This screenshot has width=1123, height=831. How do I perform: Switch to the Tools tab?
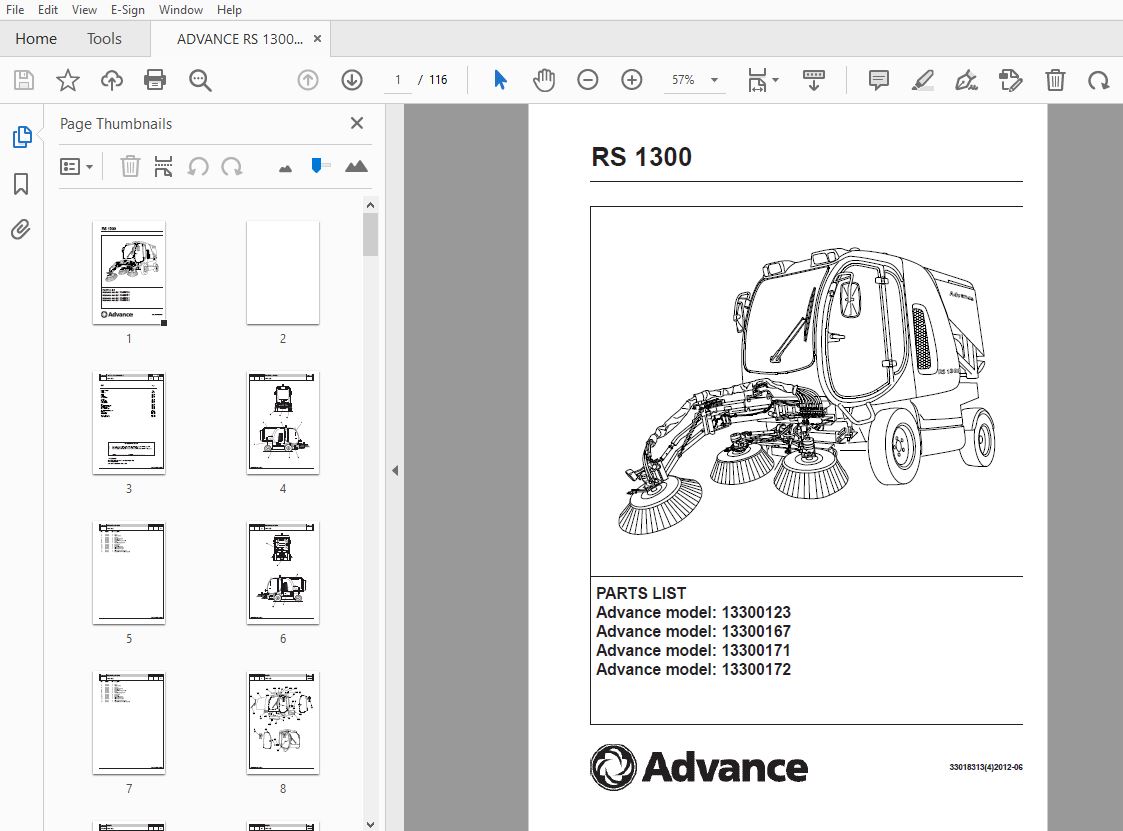[x=104, y=39]
